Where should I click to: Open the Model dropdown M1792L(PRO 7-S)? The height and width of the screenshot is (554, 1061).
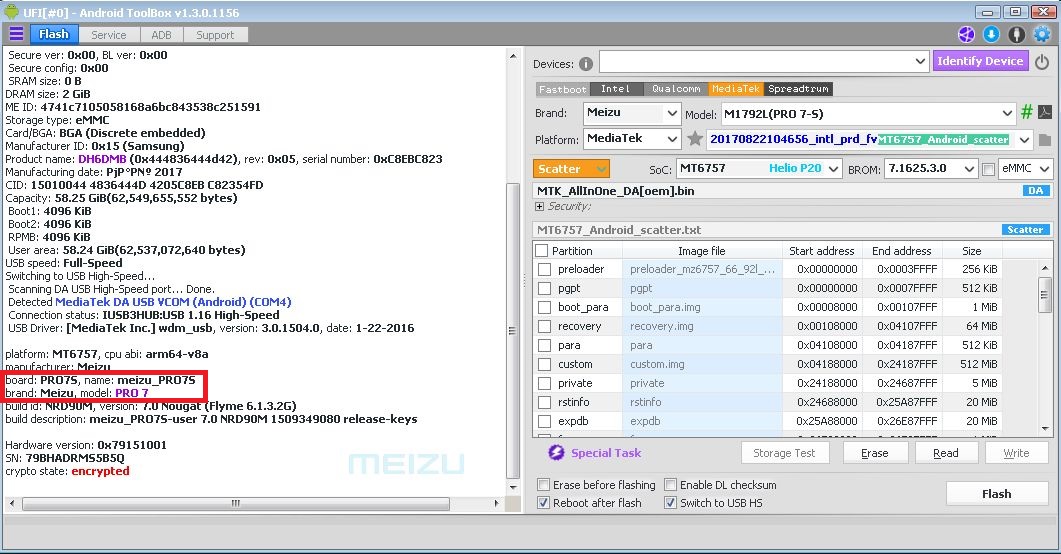[x=1007, y=113]
